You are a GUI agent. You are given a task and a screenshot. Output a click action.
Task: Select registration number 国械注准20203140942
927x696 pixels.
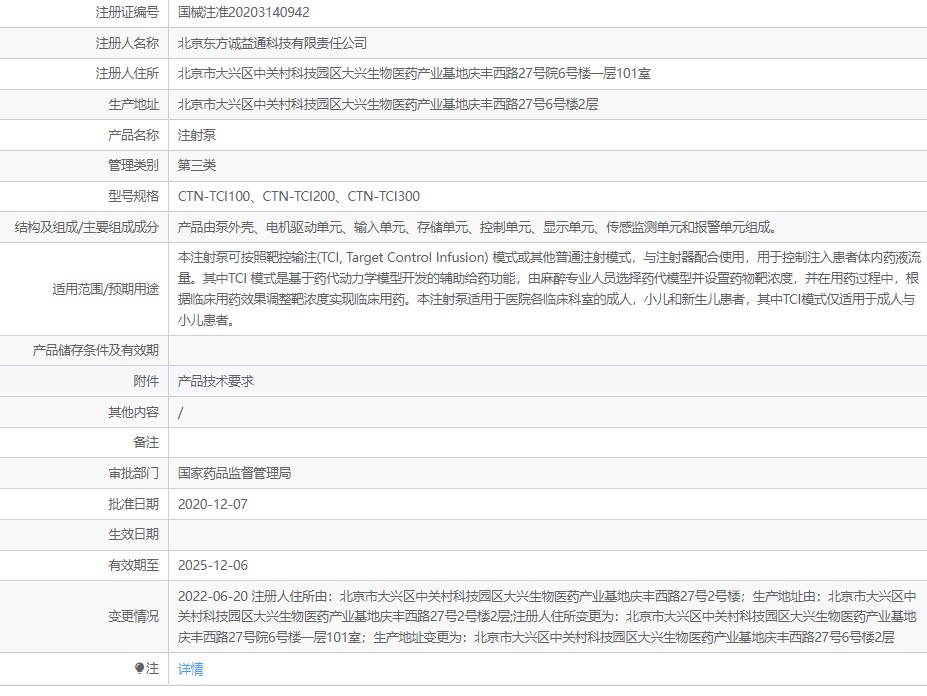(244, 12)
